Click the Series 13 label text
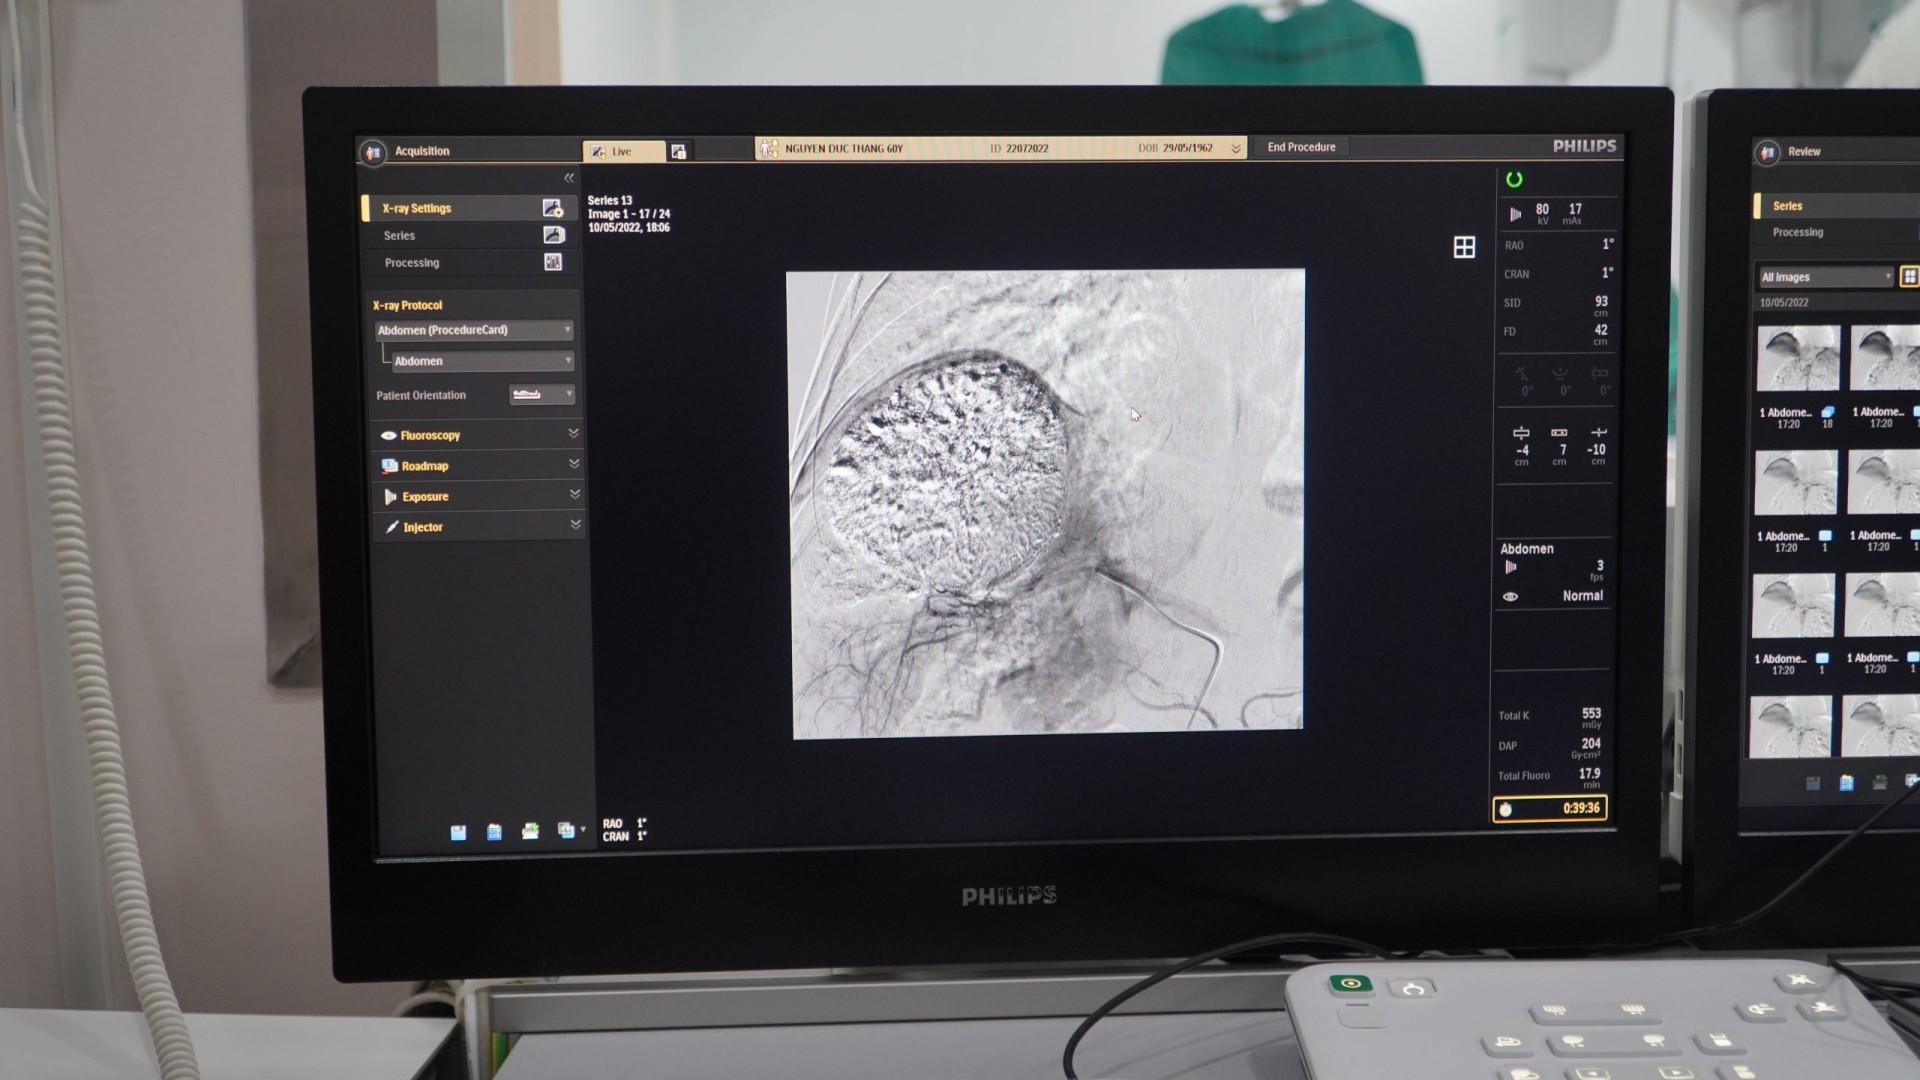Image resolution: width=1920 pixels, height=1080 pixels. click(610, 201)
